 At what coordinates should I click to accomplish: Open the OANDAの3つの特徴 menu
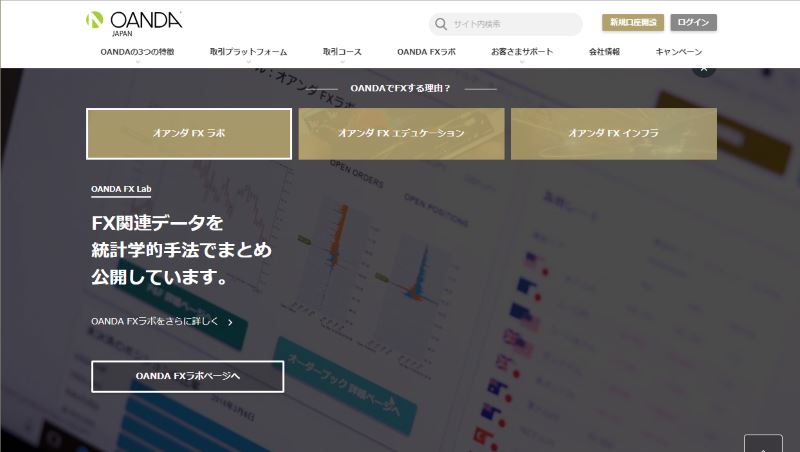click(137, 52)
